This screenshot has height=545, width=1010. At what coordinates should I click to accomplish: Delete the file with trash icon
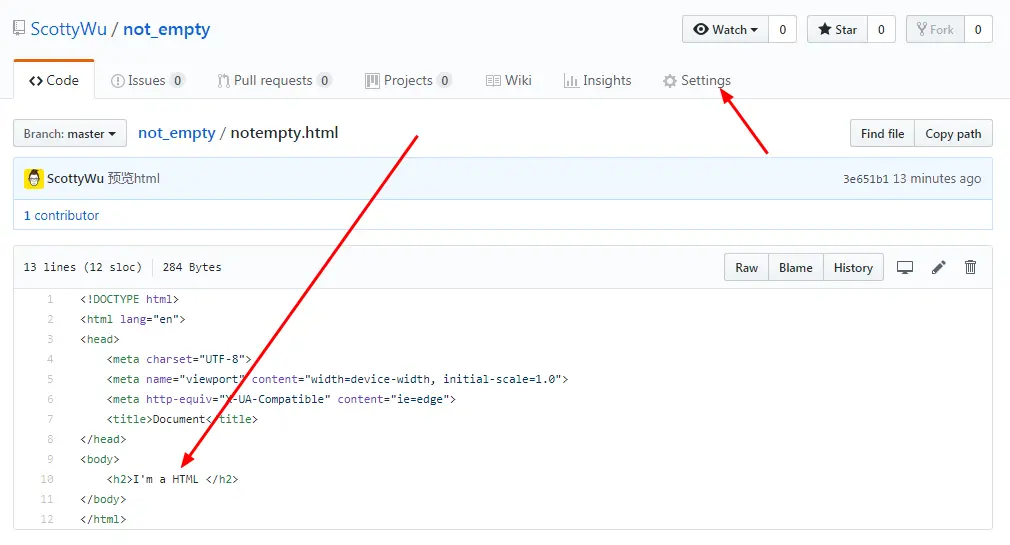pos(970,267)
